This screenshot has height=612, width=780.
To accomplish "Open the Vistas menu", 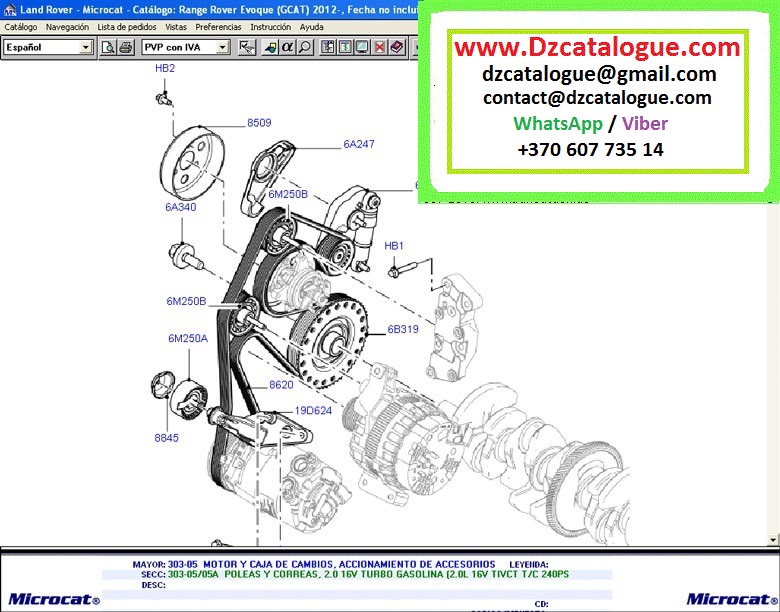I will coord(176,27).
